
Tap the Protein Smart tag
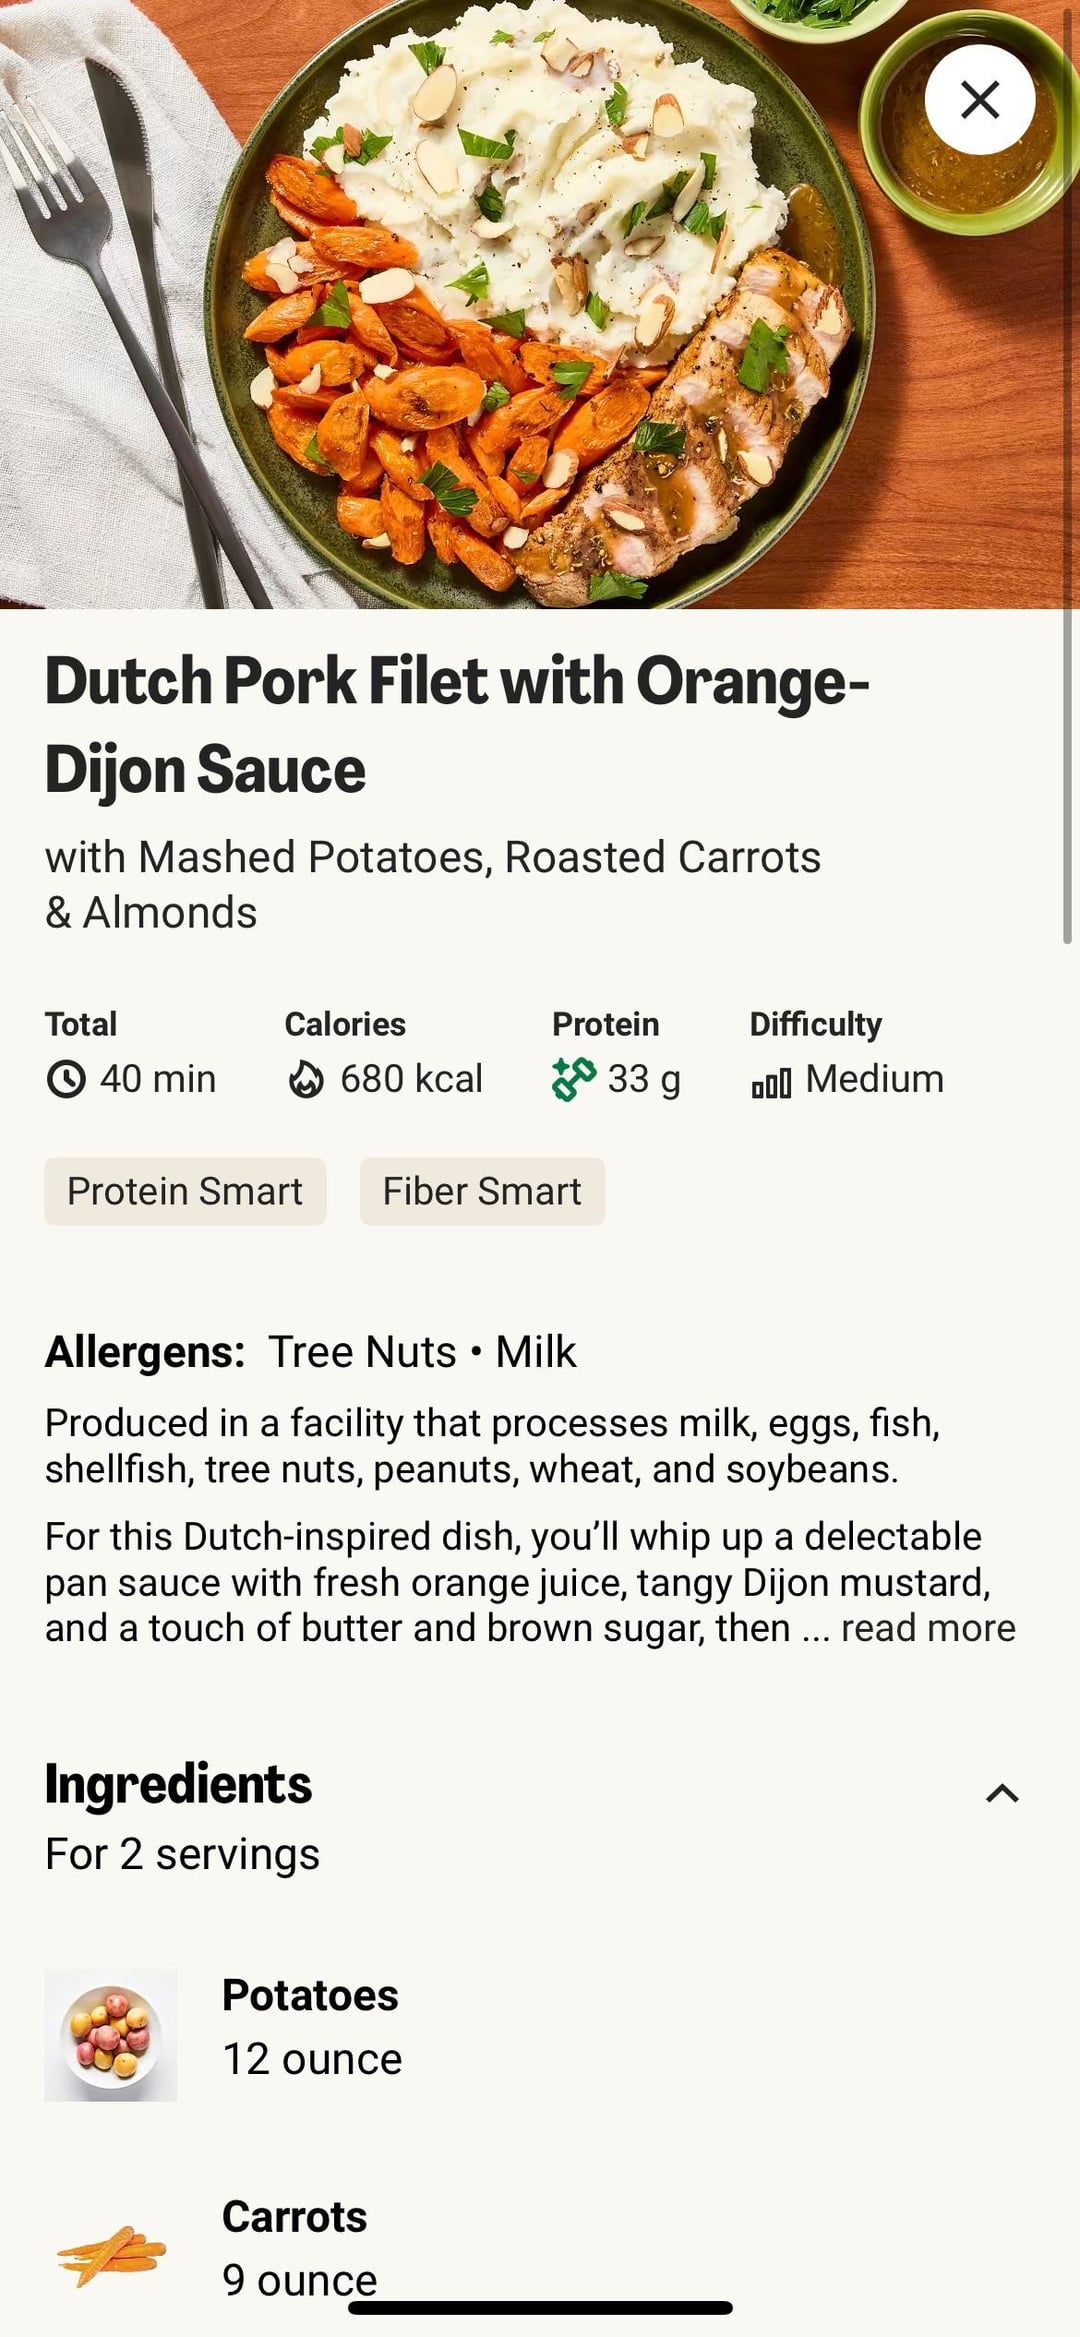tap(185, 1191)
